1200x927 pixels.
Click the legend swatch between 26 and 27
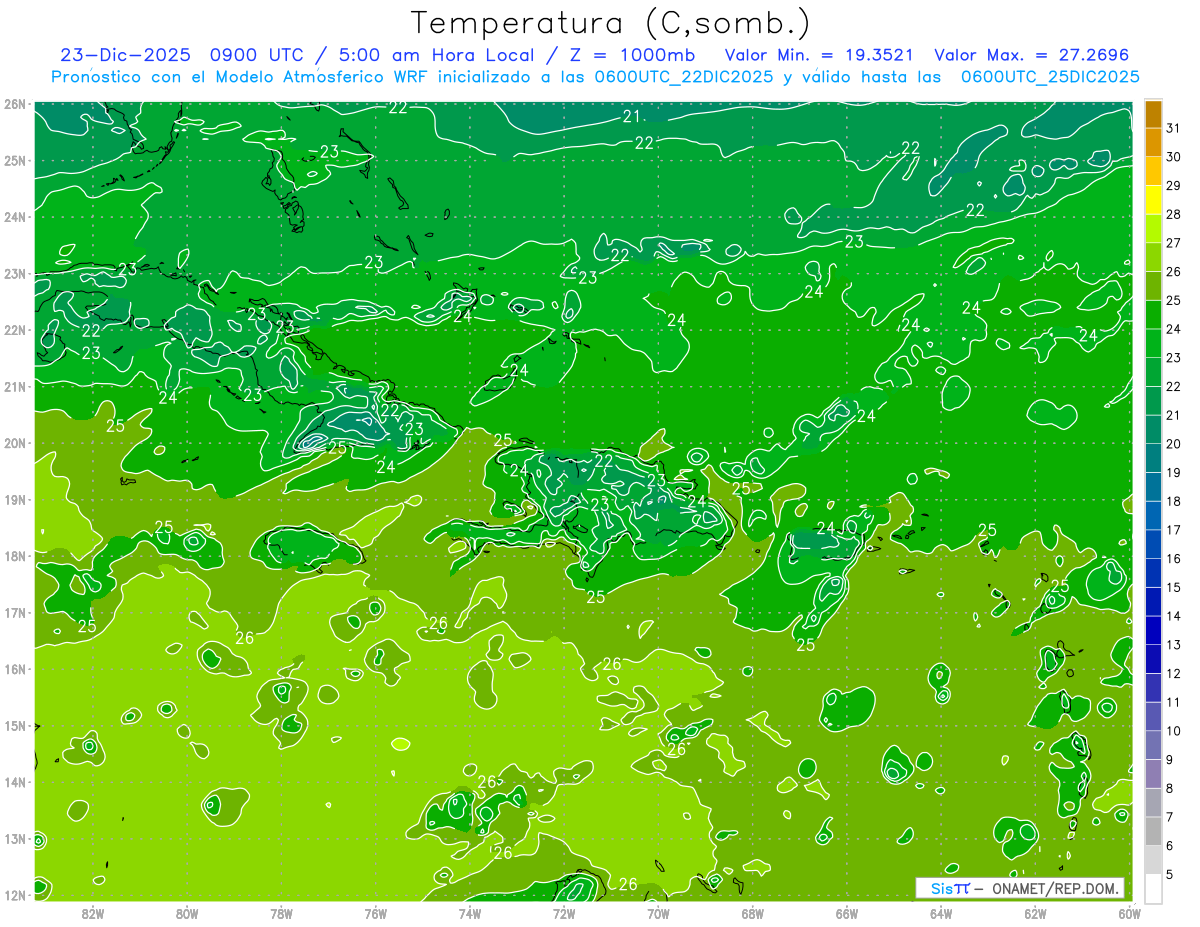[1153, 257]
